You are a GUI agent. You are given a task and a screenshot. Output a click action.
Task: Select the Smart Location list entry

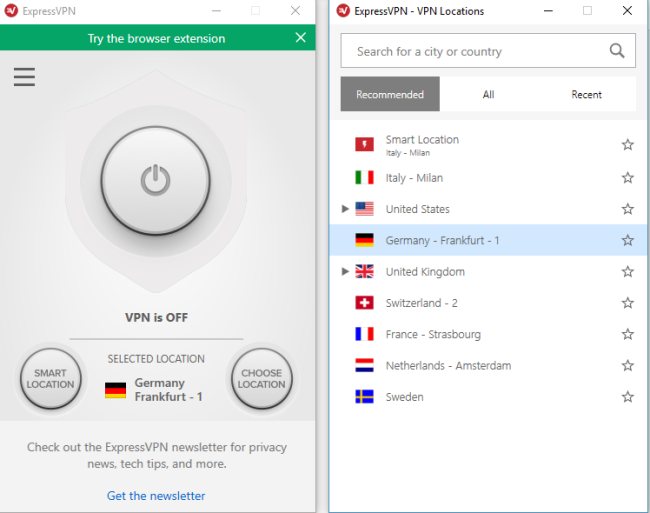422,145
